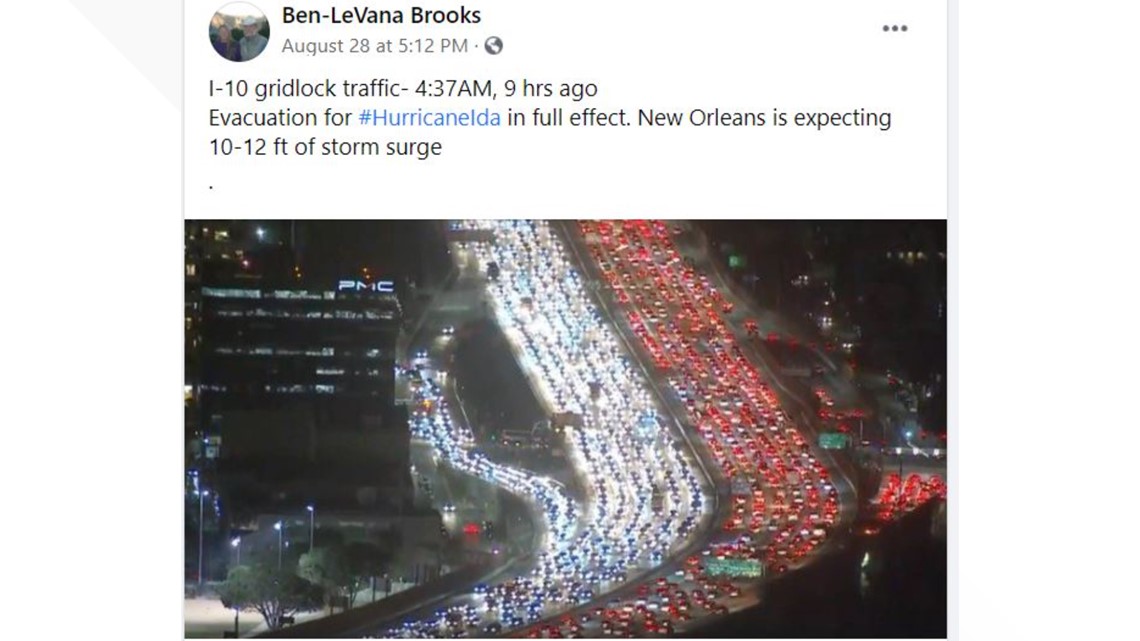
Task: Click the PNC sign in the photo
Action: [x=366, y=286]
